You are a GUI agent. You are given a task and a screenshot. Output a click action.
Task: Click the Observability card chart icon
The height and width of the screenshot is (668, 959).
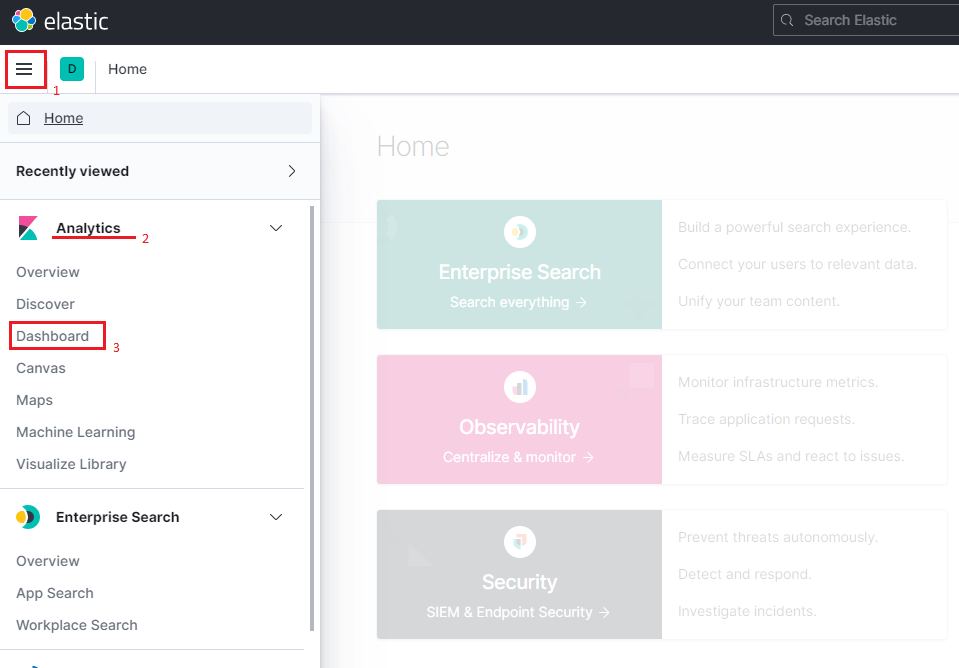pyautogui.click(x=519, y=387)
